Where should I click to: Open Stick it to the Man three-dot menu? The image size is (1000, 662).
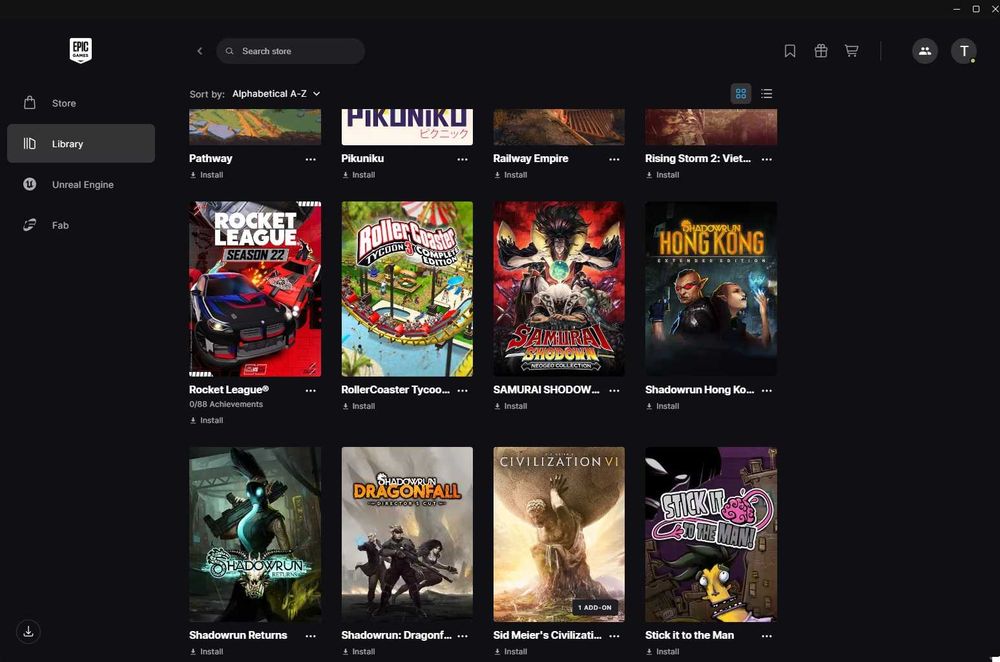pos(767,636)
